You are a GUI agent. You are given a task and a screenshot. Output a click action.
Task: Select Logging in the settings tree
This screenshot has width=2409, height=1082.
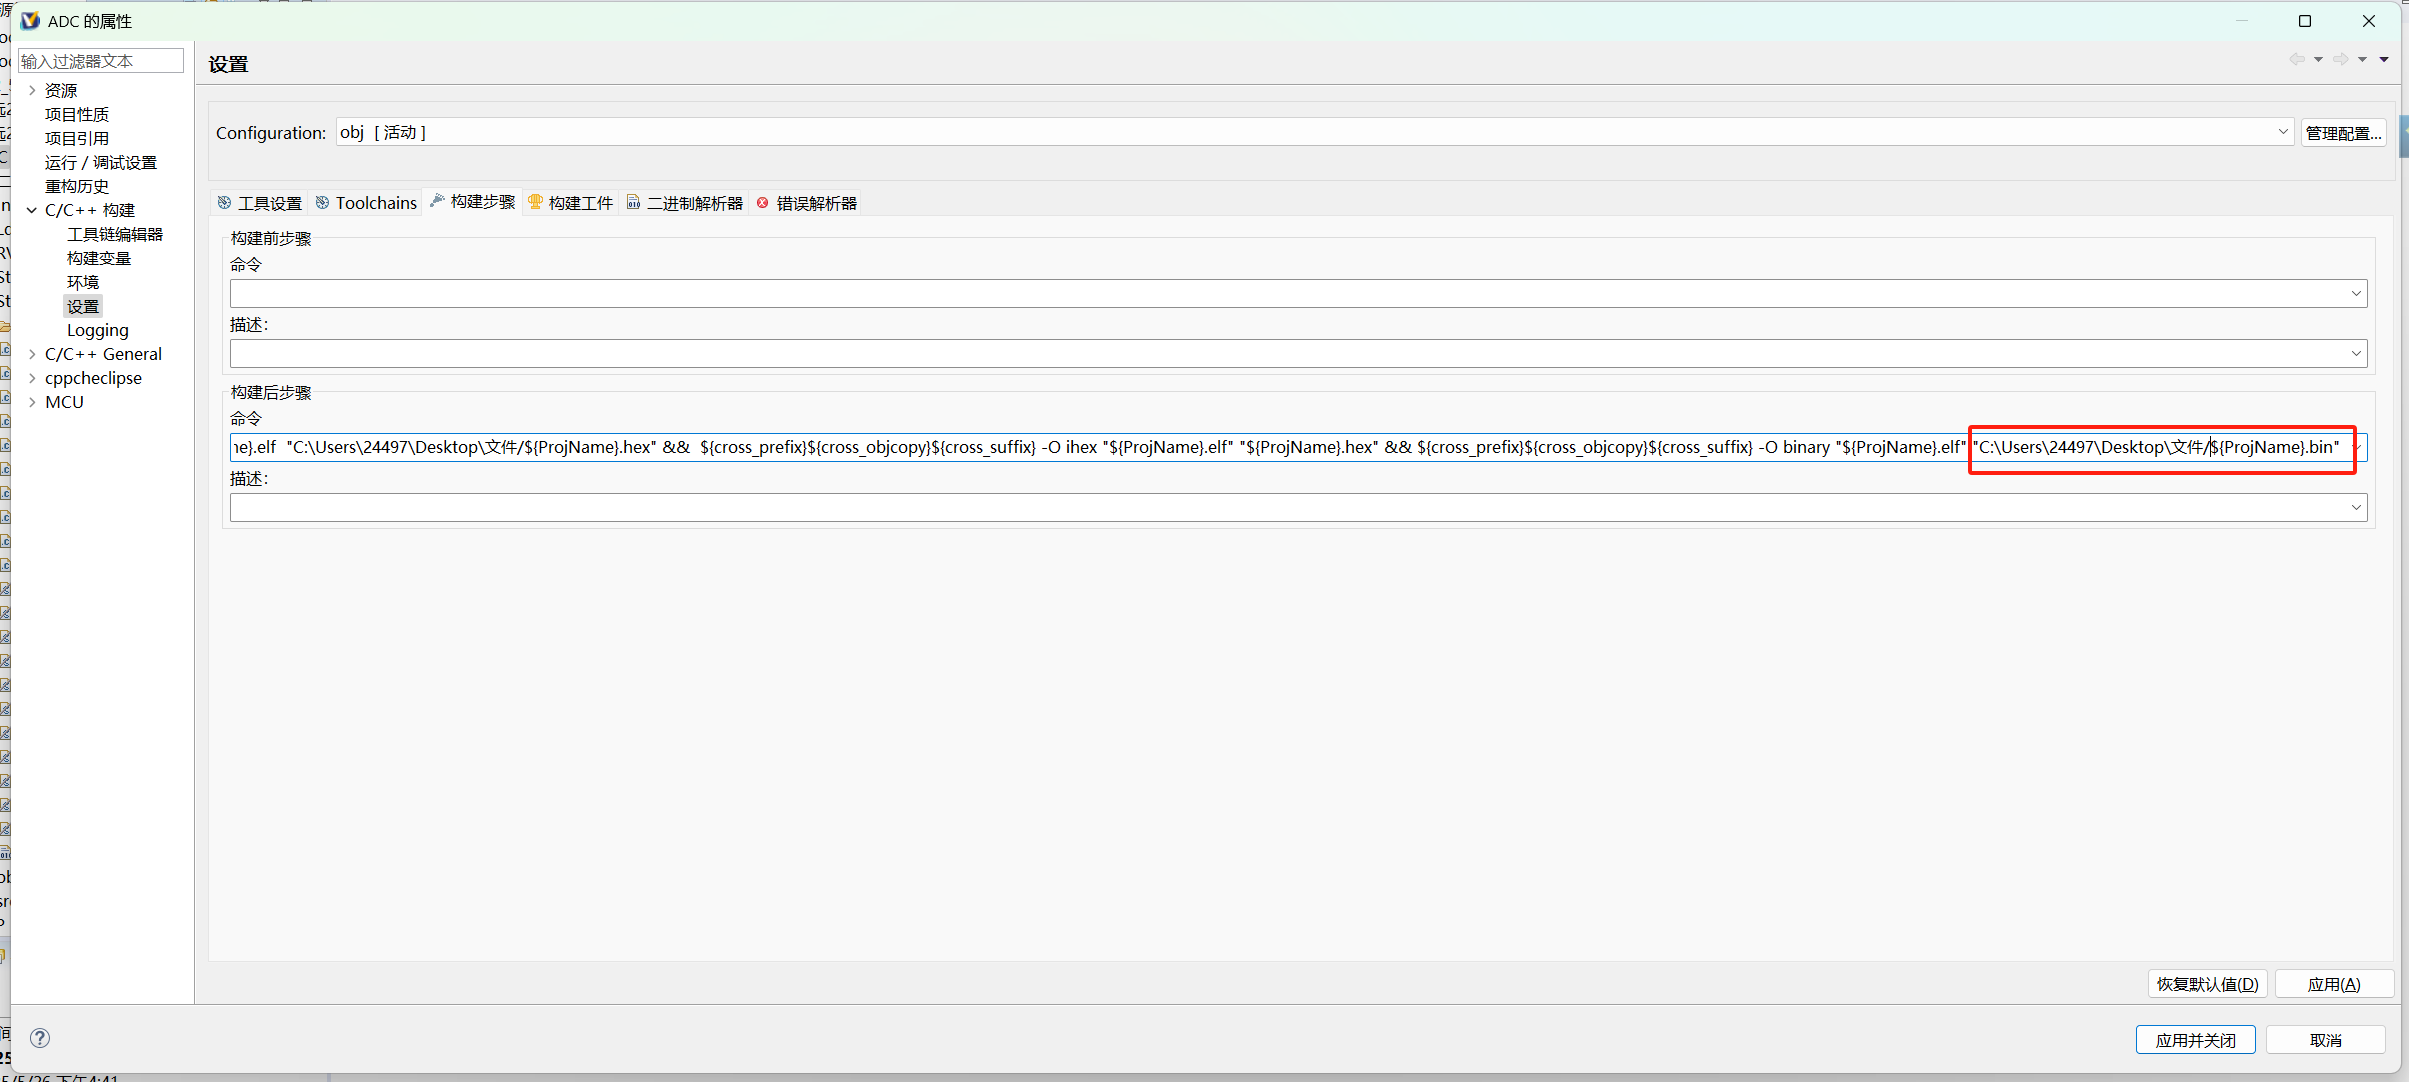[x=98, y=330]
